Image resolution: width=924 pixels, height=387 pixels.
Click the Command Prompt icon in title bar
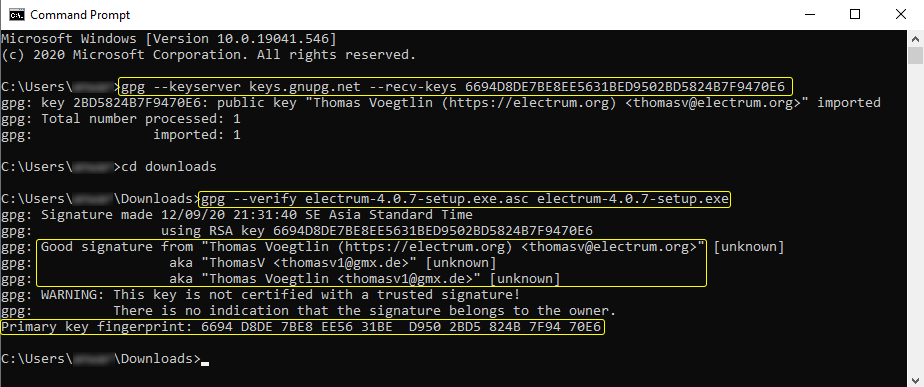(16, 14)
